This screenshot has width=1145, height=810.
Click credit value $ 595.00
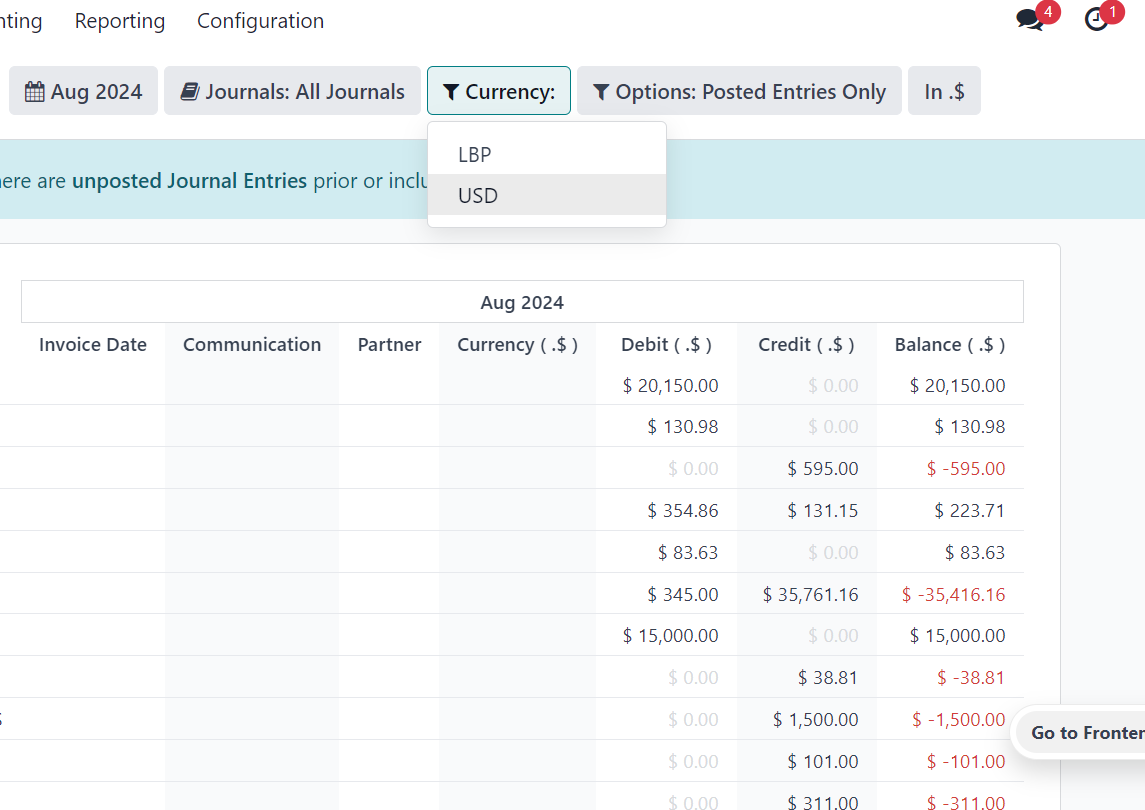coord(822,468)
